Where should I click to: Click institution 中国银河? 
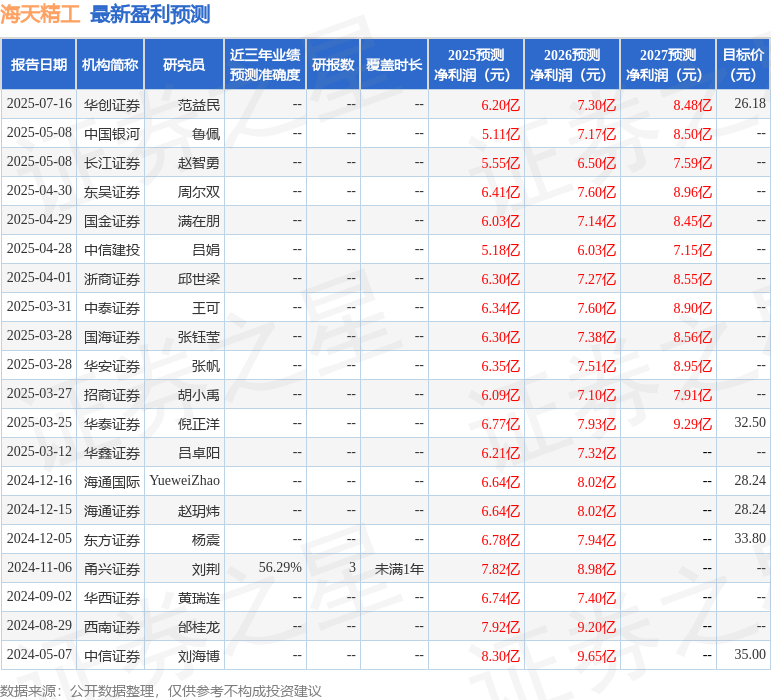pos(112,134)
